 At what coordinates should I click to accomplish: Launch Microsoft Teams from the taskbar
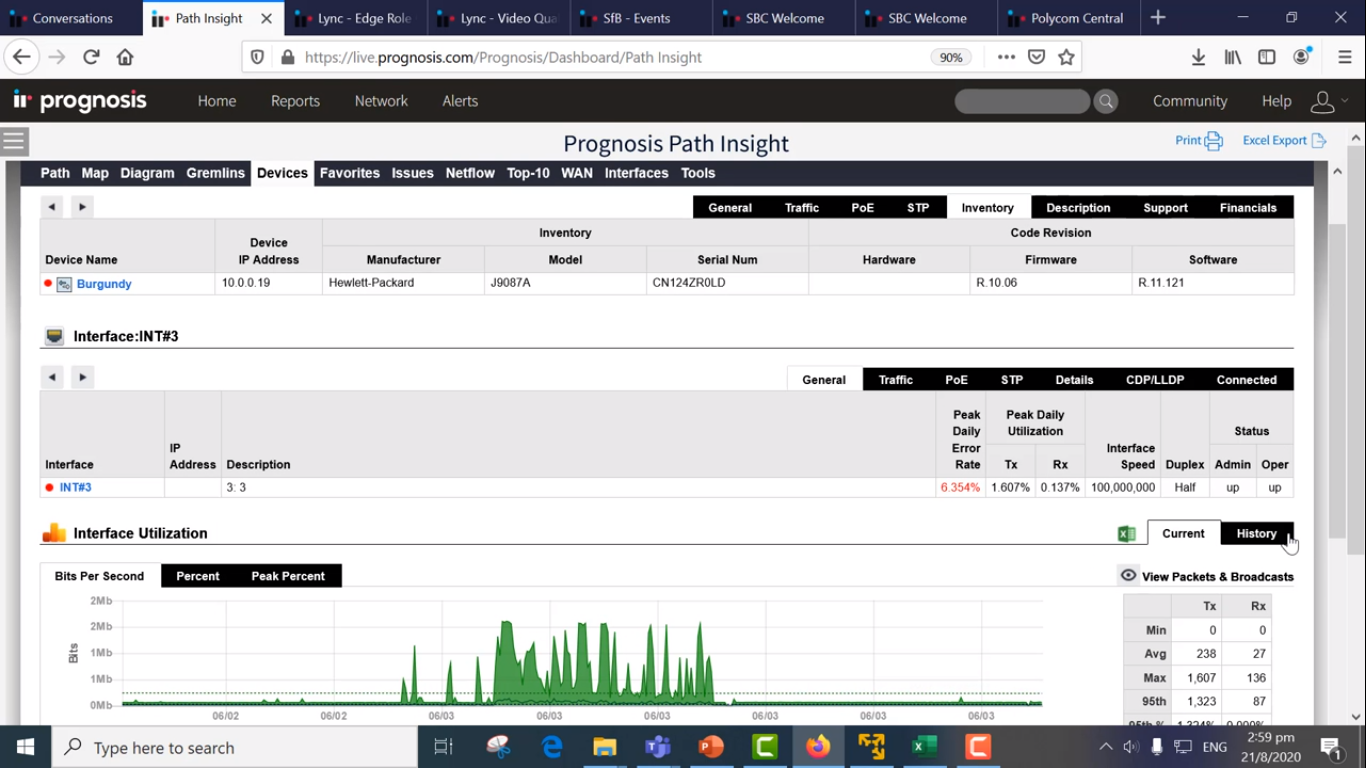tap(657, 747)
